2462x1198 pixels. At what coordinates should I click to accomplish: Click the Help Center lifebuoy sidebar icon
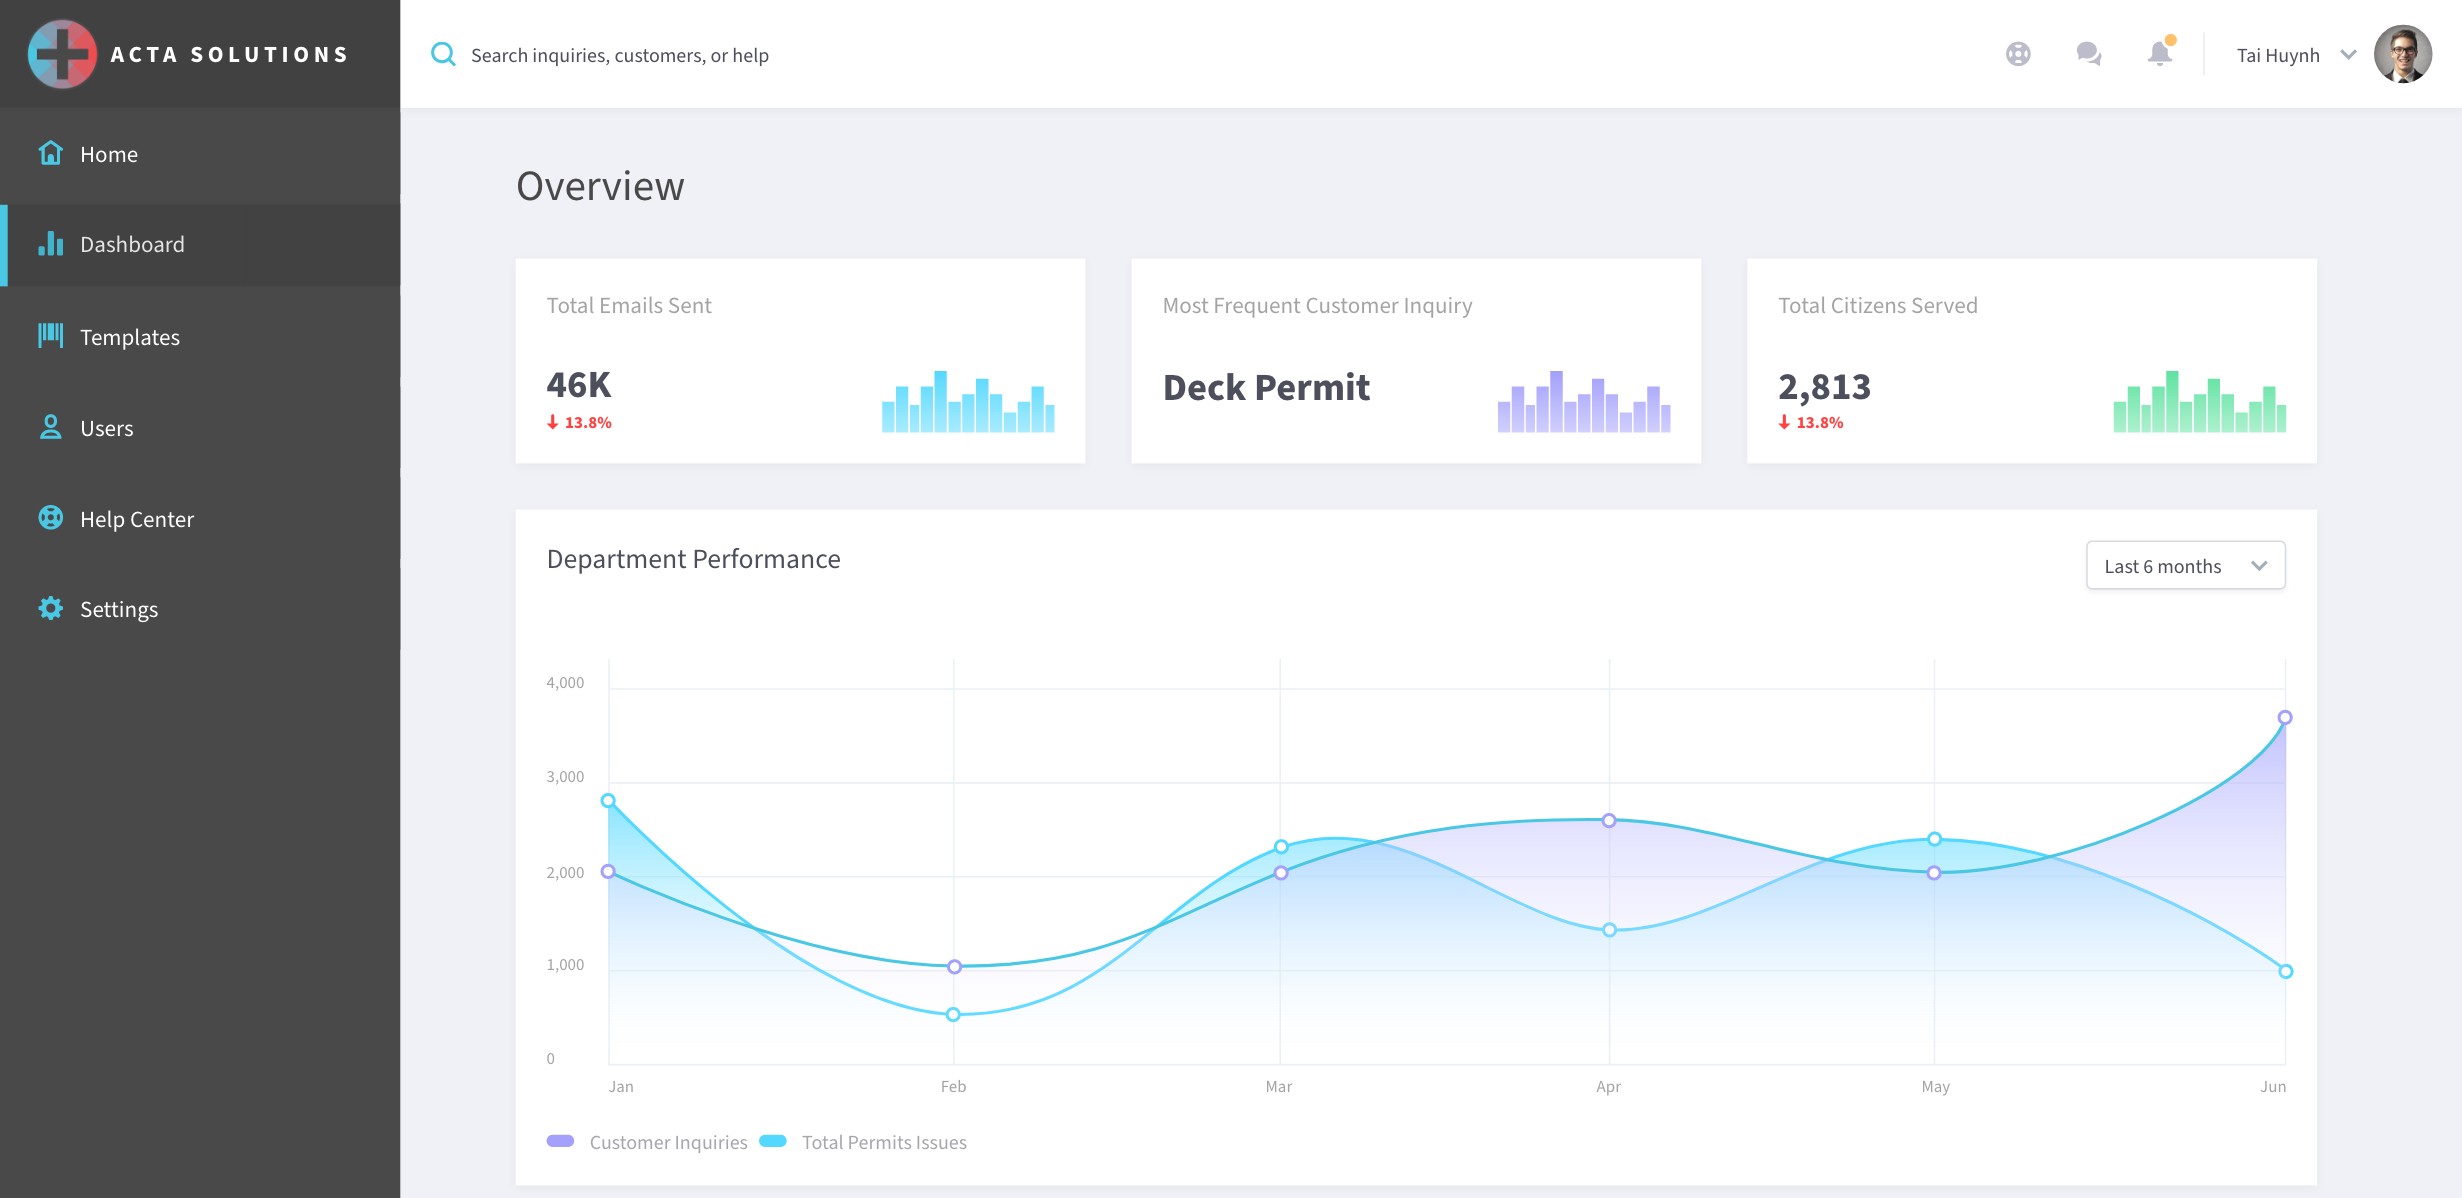(50, 518)
